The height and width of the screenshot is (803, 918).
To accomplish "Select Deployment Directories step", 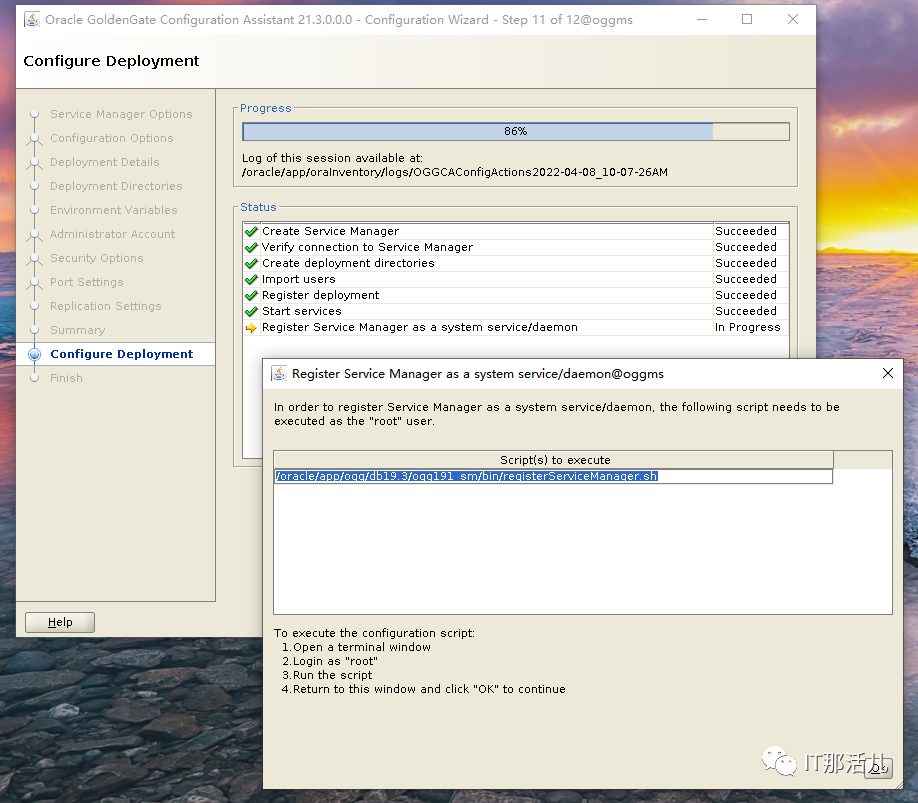I will click(116, 186).
